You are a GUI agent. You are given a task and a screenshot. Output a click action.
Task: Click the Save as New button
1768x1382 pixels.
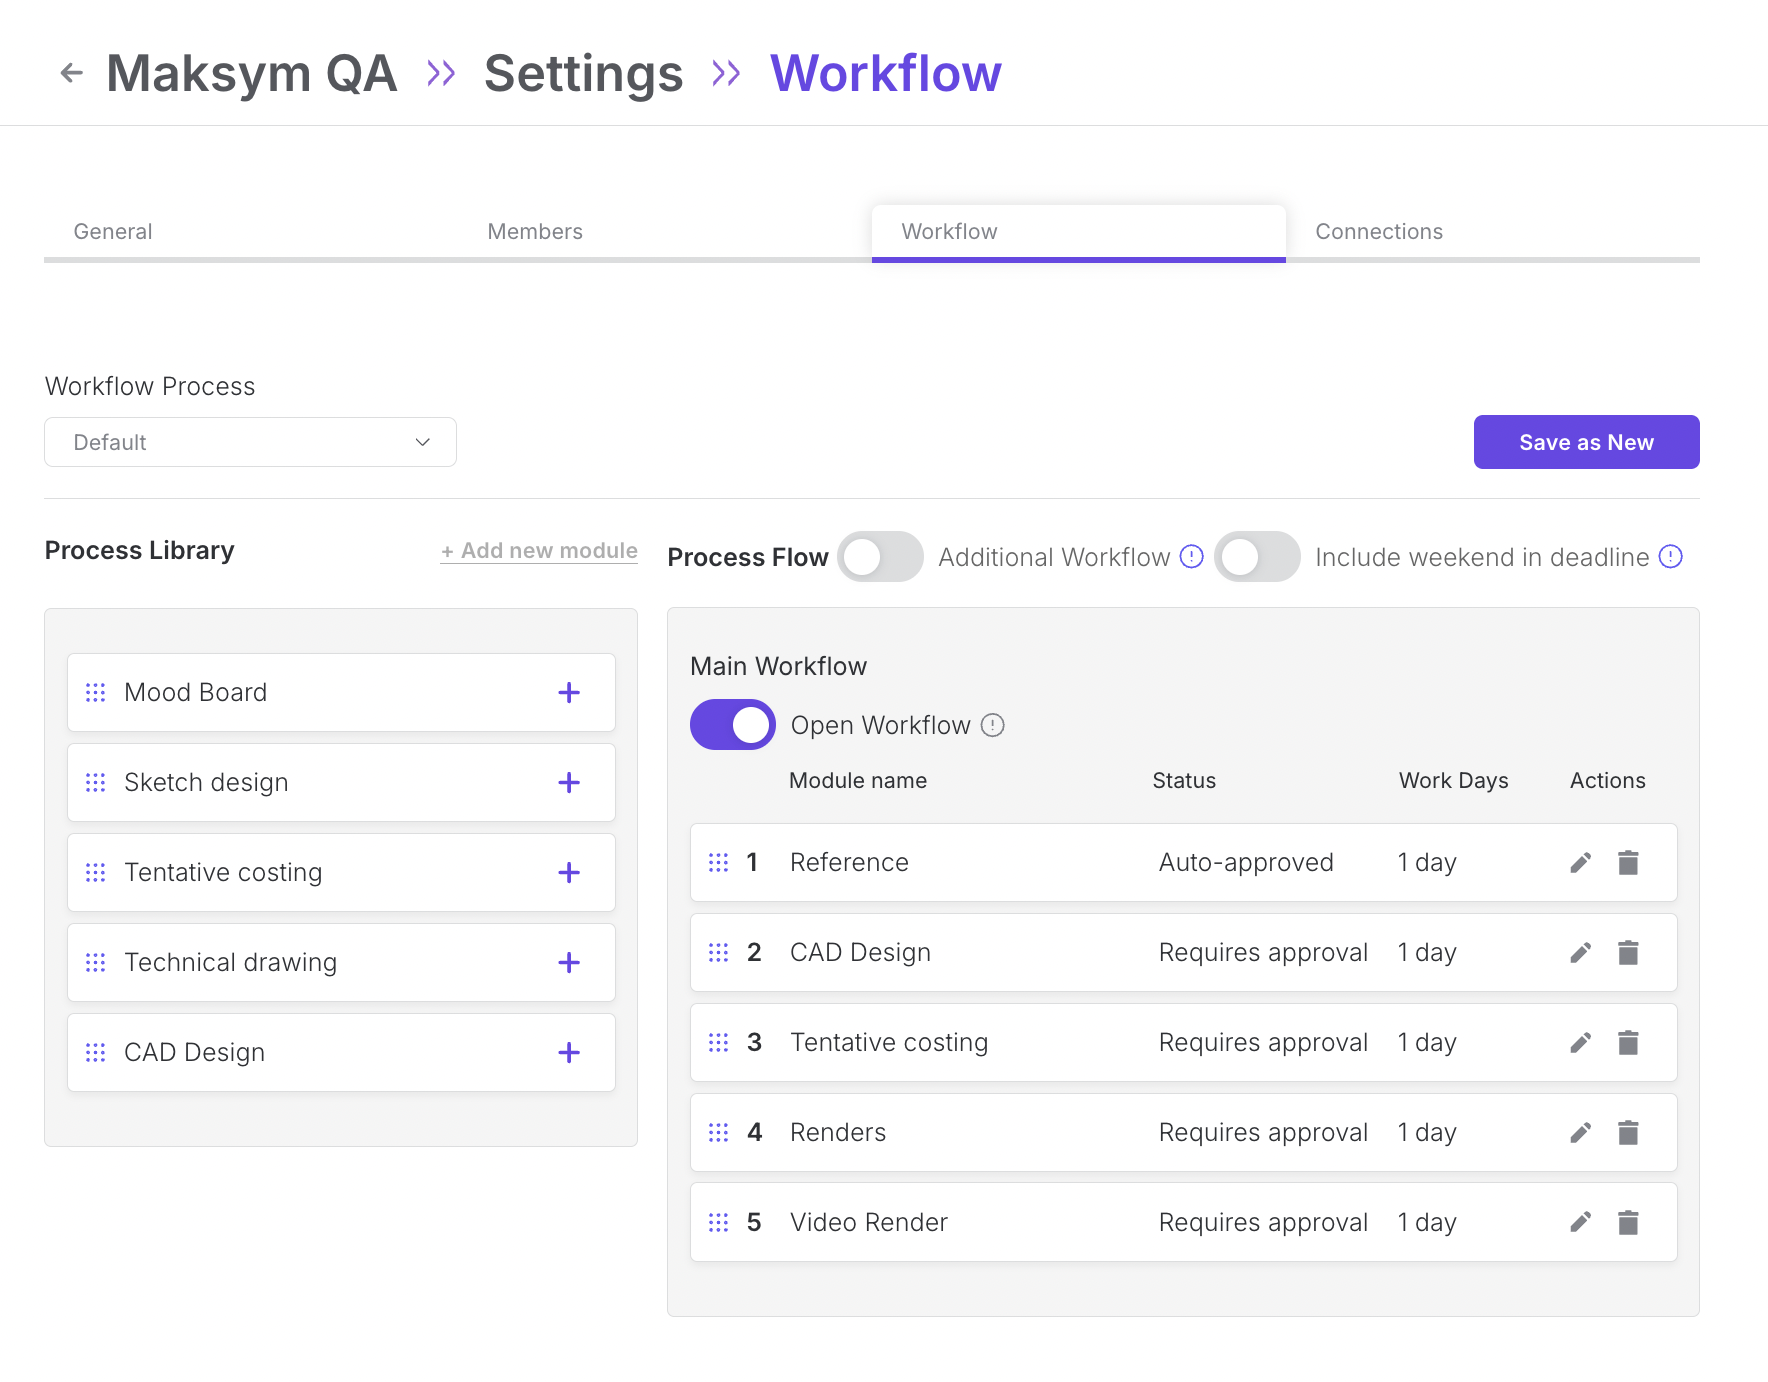coord(1586,443)
